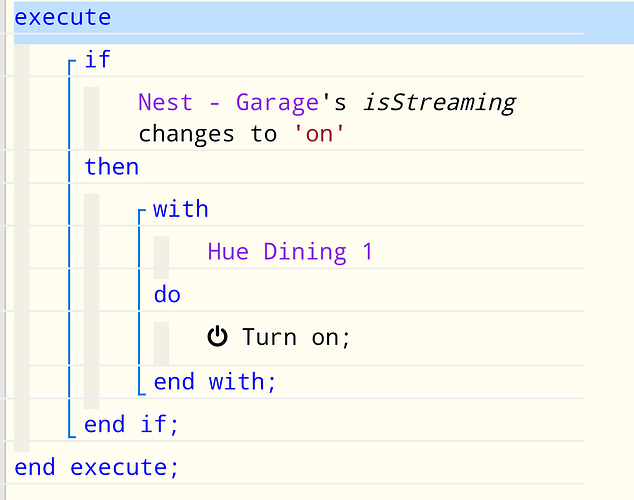Open the Hue Dining 1 device

[x=290, y=252]
